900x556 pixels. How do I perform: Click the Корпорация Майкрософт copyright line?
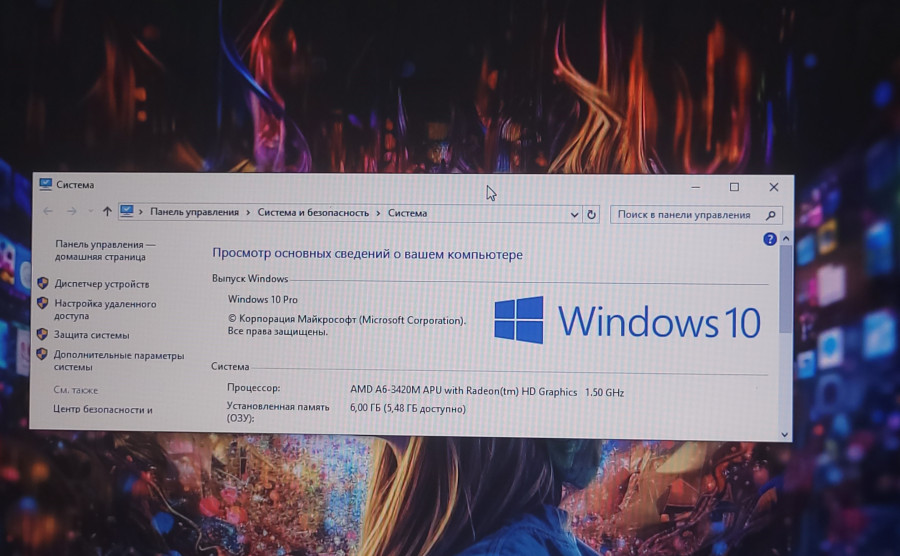pyautogui.click(x=347, y=320)
